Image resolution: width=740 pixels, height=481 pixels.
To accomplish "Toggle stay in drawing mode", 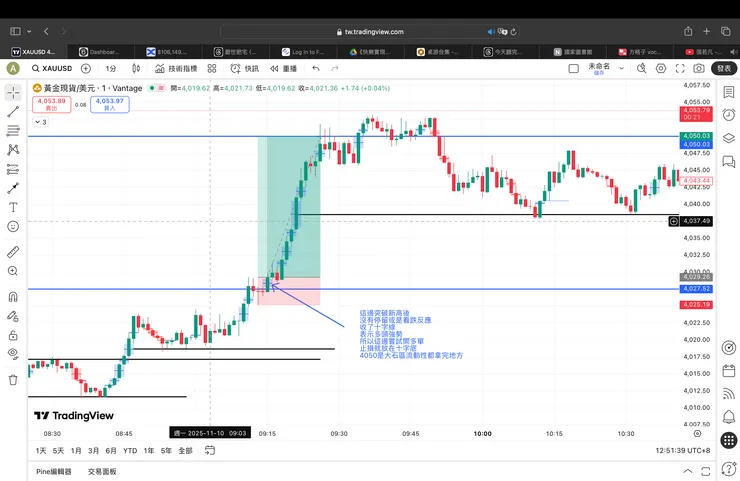I will pyautogui.click(x=13, y=316).
